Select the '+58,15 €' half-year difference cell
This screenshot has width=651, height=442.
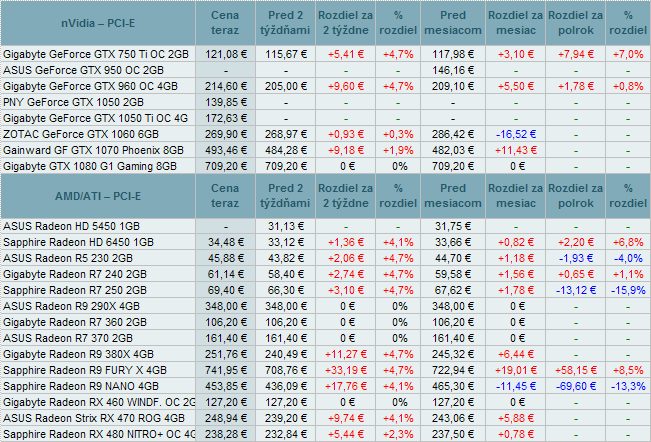576,370
